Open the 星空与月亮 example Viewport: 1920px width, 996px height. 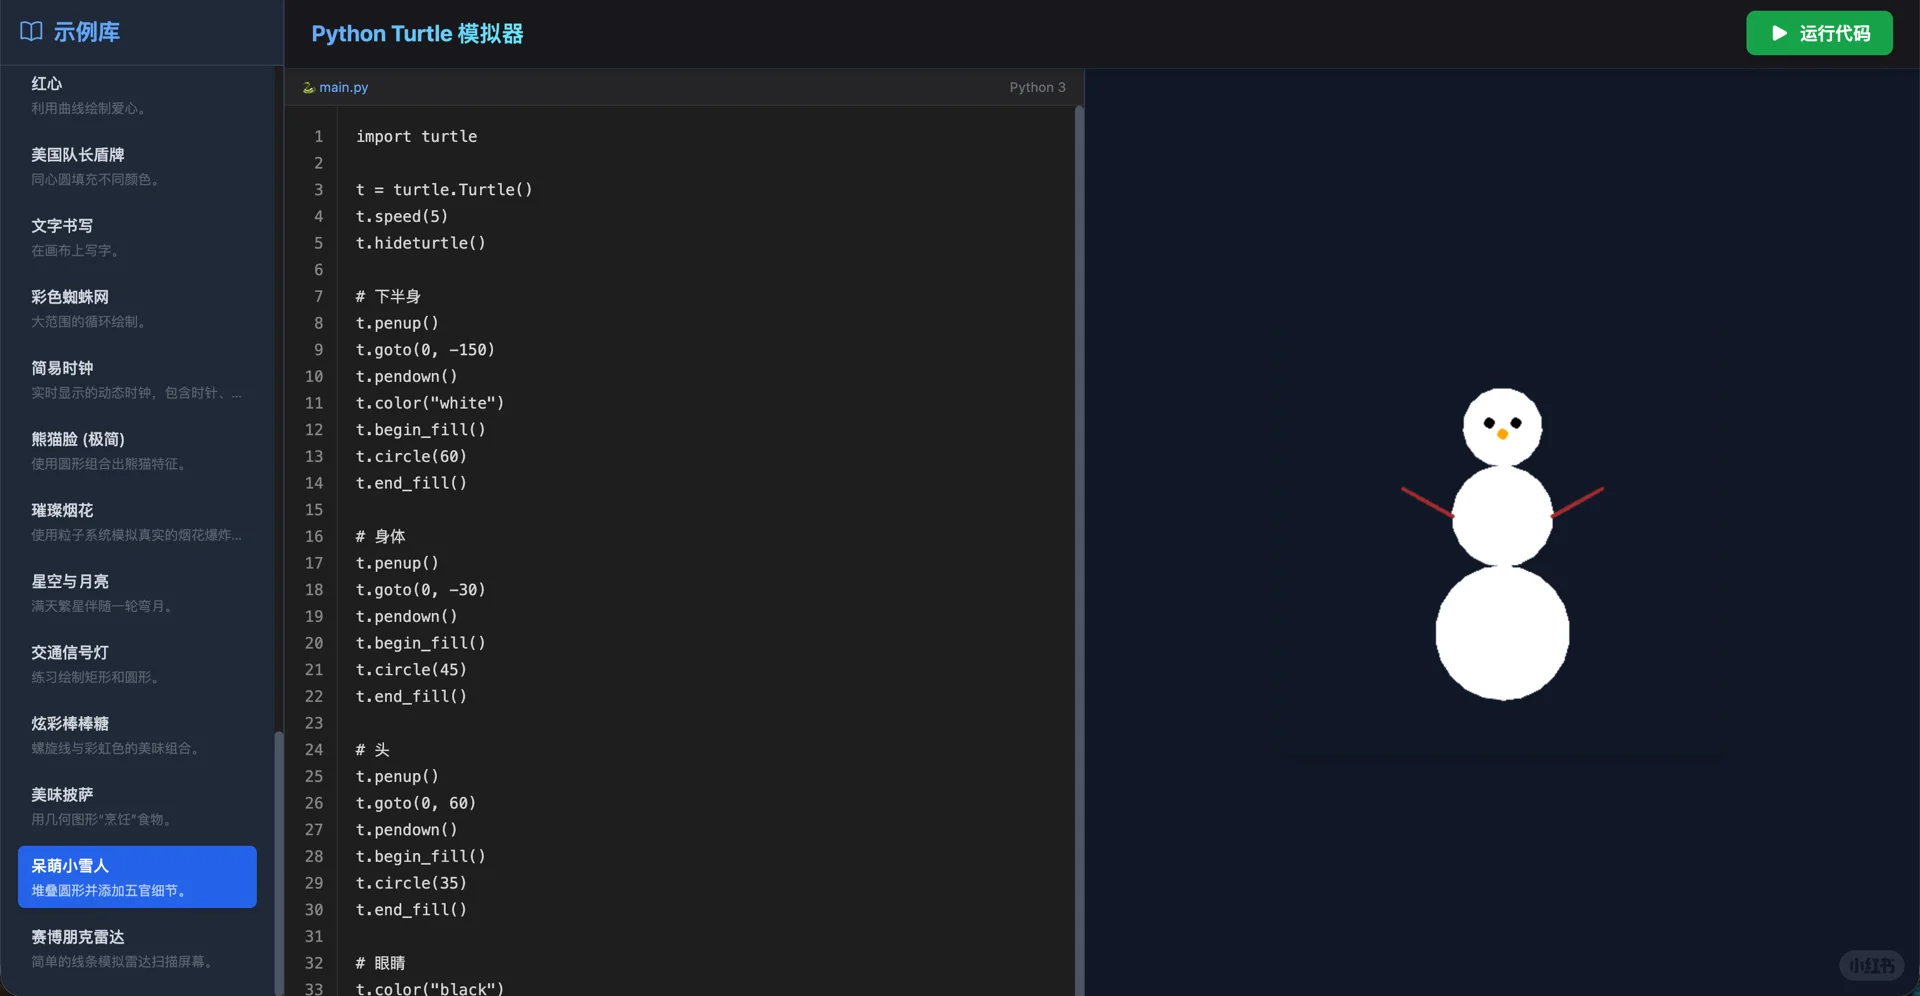137,592
